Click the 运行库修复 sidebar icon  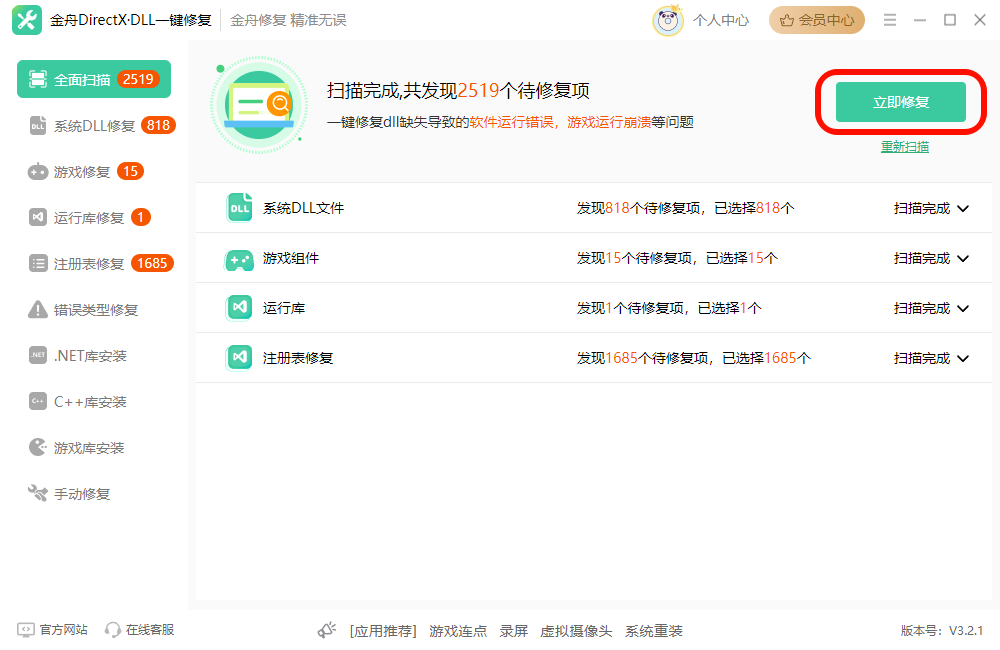[x=38, y=218]
